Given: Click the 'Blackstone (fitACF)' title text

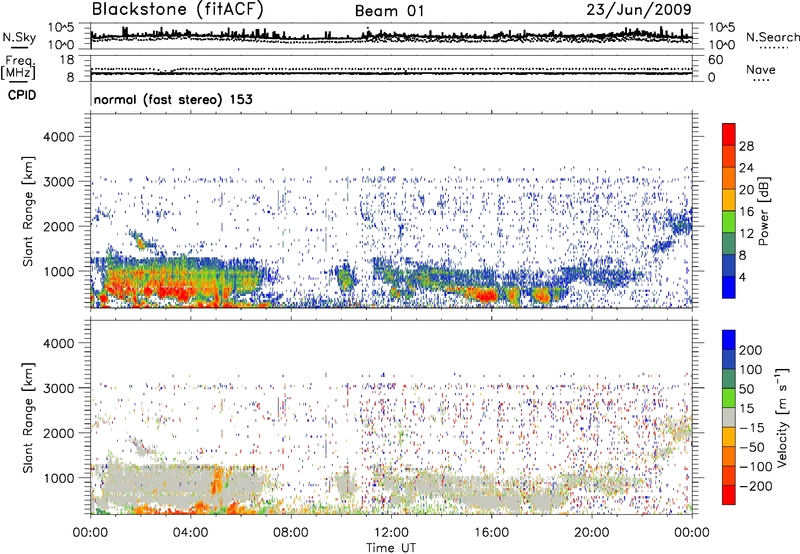Looking at the screenshot, I should pos(177,9).
